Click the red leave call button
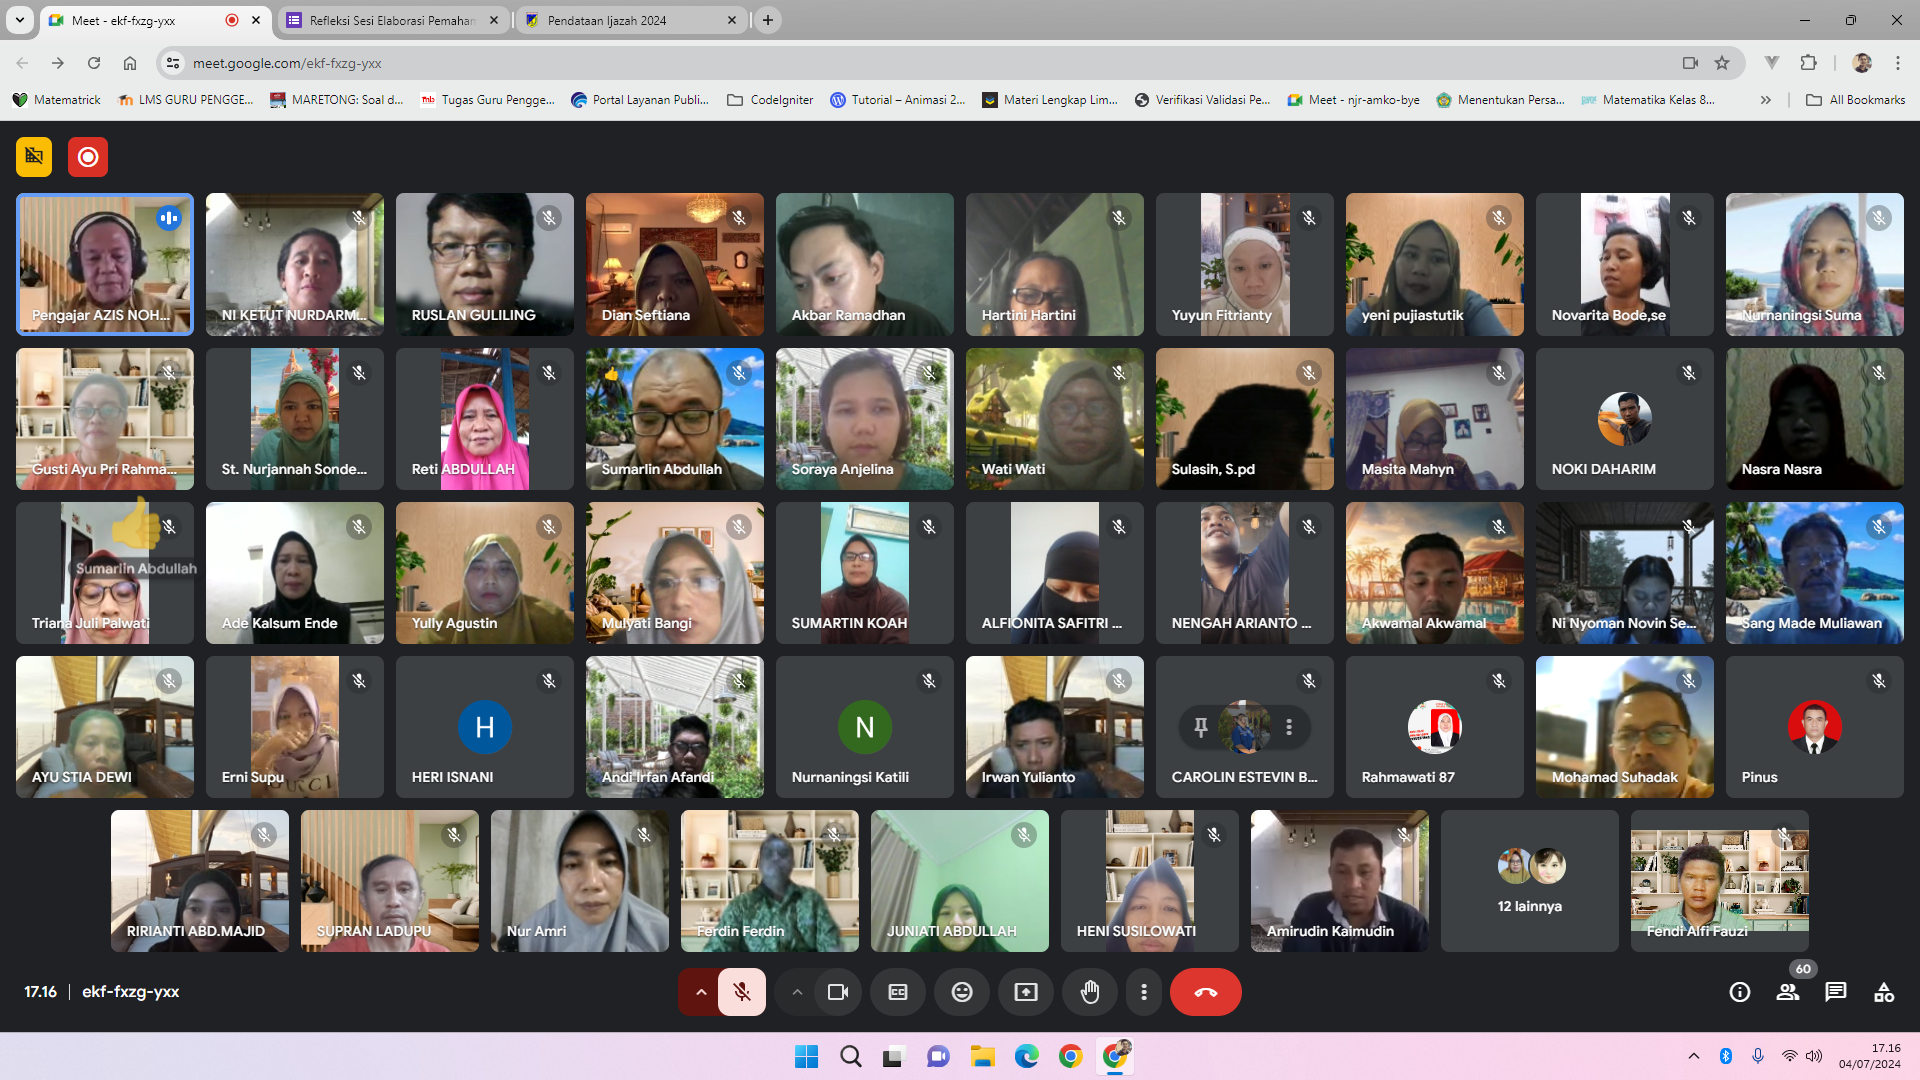1920x1080 pixels. coord(1205,992)
